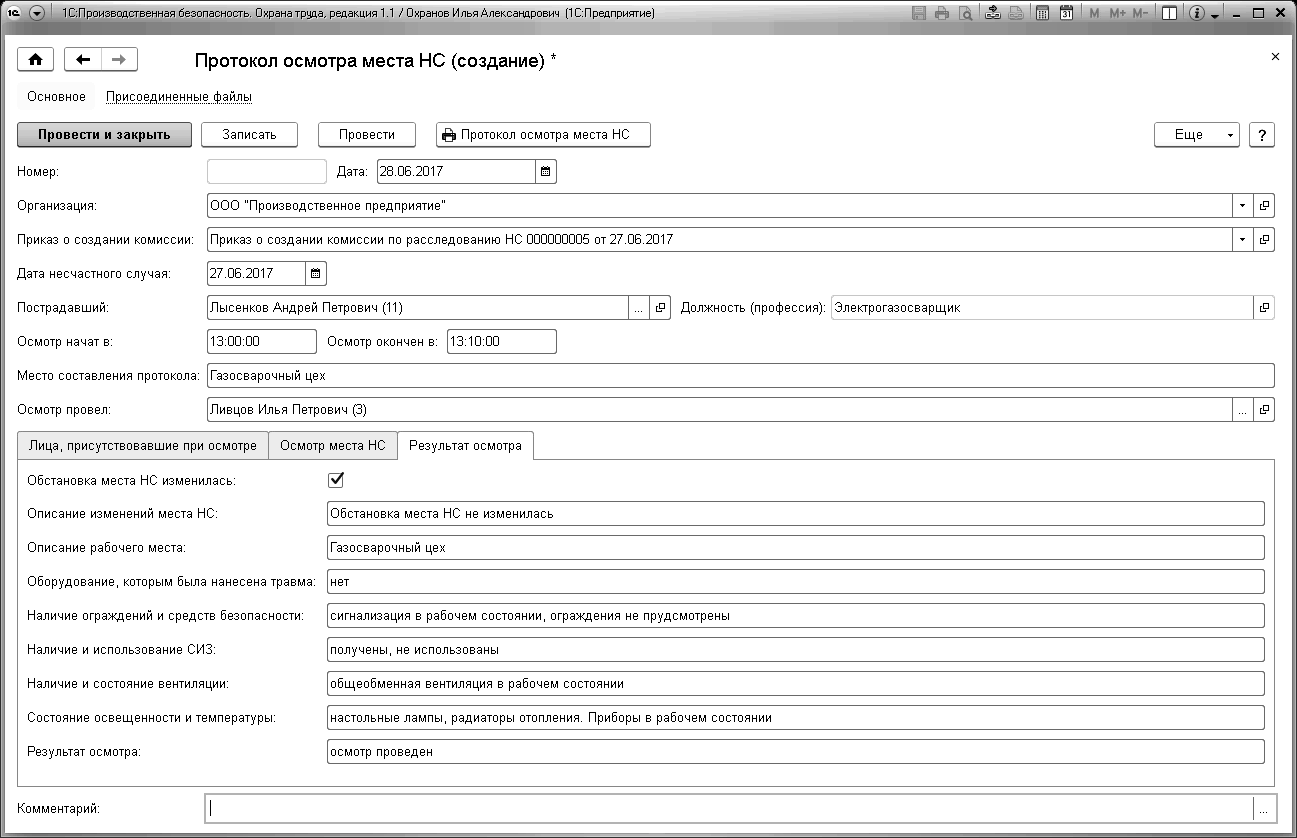Click the Провести button
Image resolution: width=1297 pixels, height=838 pixels.
click(x=367, y=135)
